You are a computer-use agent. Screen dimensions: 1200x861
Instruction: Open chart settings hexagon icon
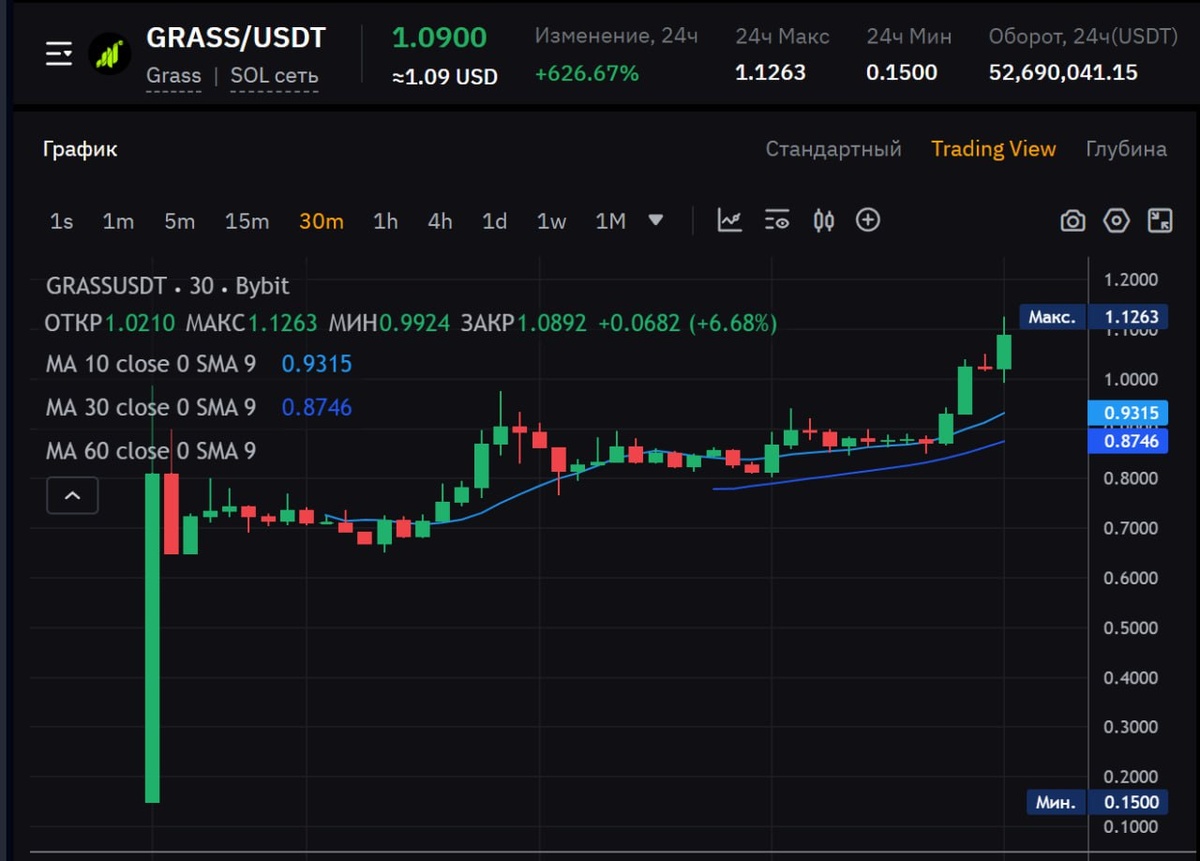1117,221
